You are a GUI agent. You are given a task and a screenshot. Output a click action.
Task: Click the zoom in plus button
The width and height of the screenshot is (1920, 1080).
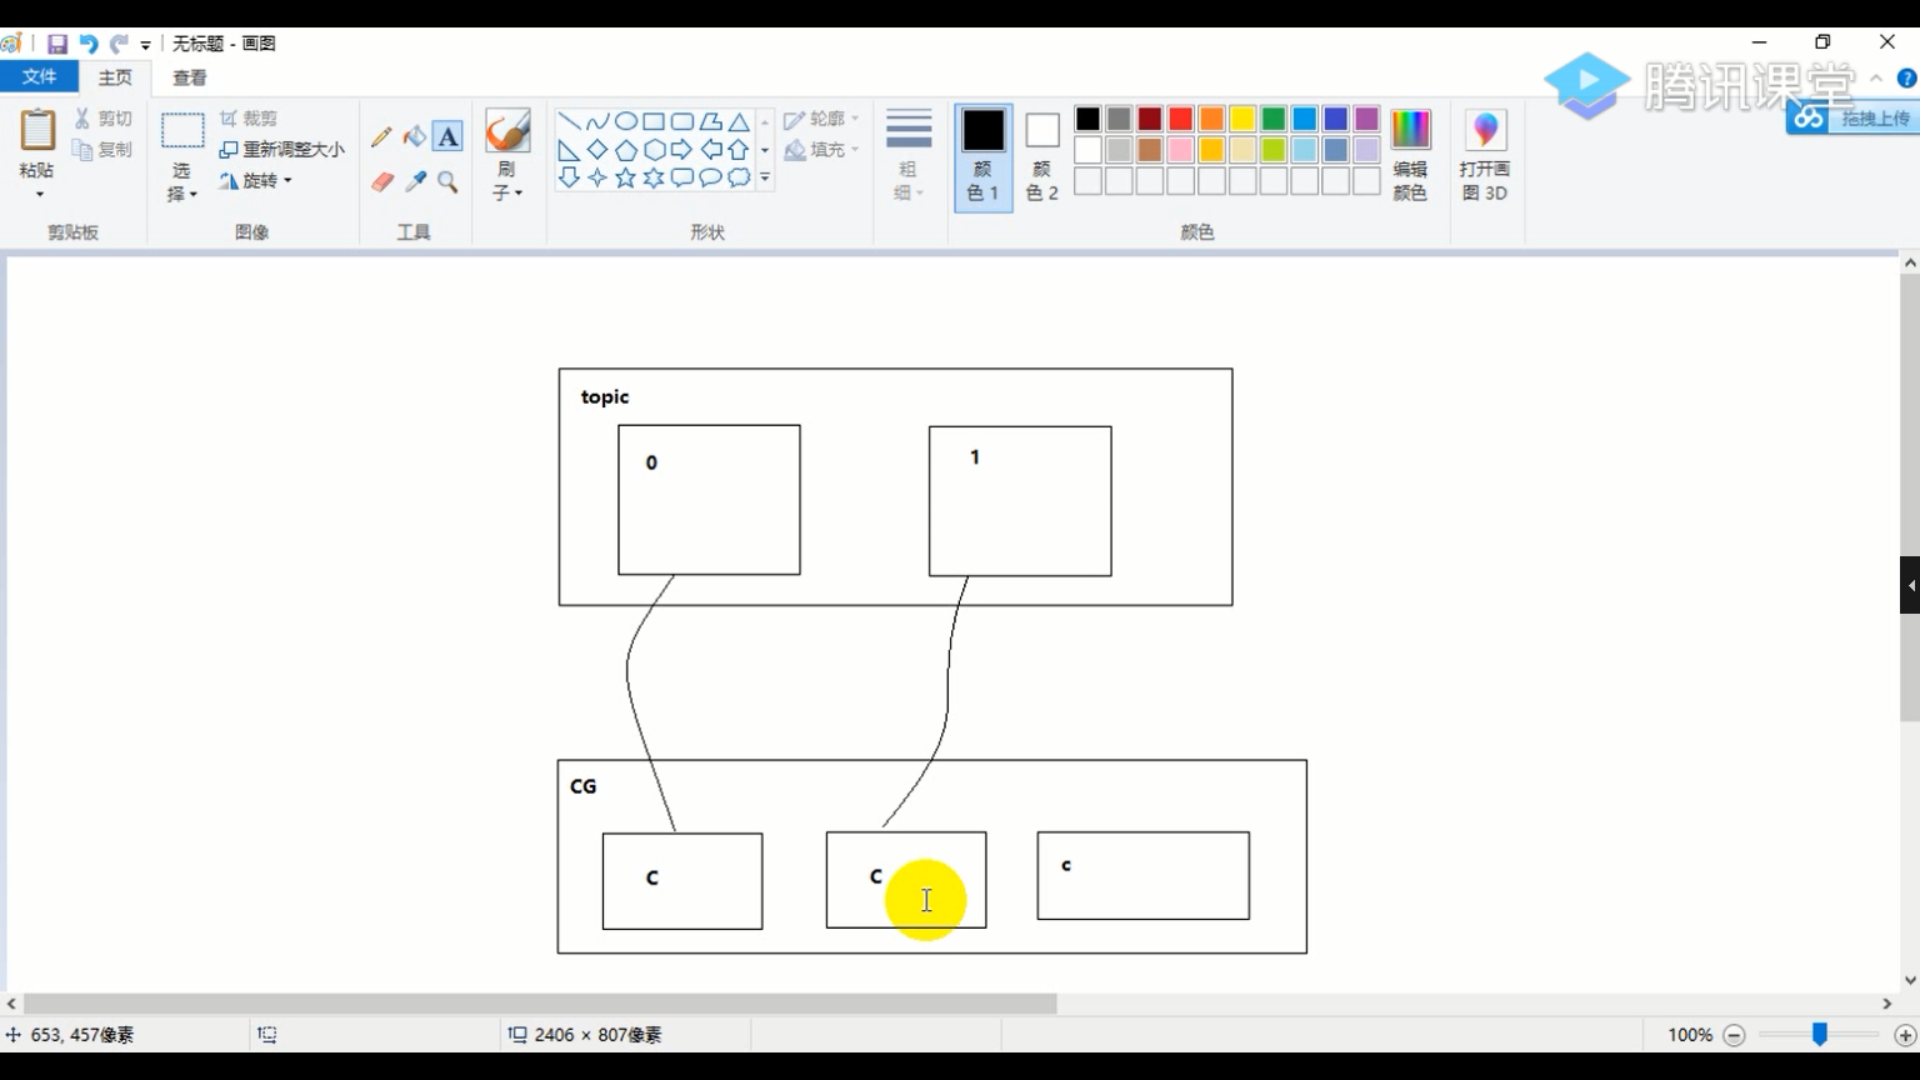click(1905, 1035)
